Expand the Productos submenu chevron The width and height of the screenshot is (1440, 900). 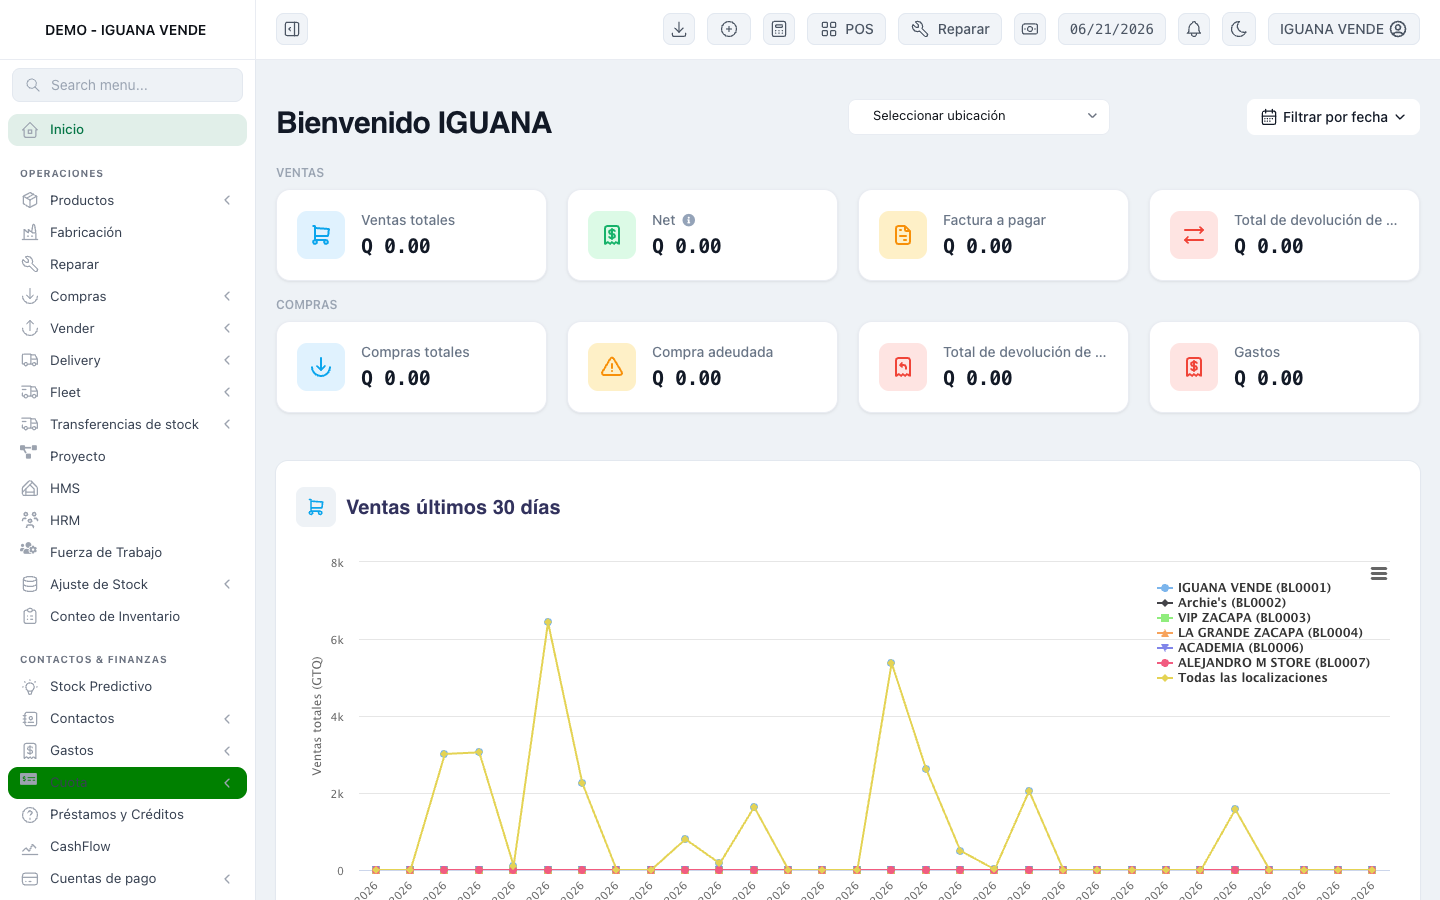[x=227, y=200]
